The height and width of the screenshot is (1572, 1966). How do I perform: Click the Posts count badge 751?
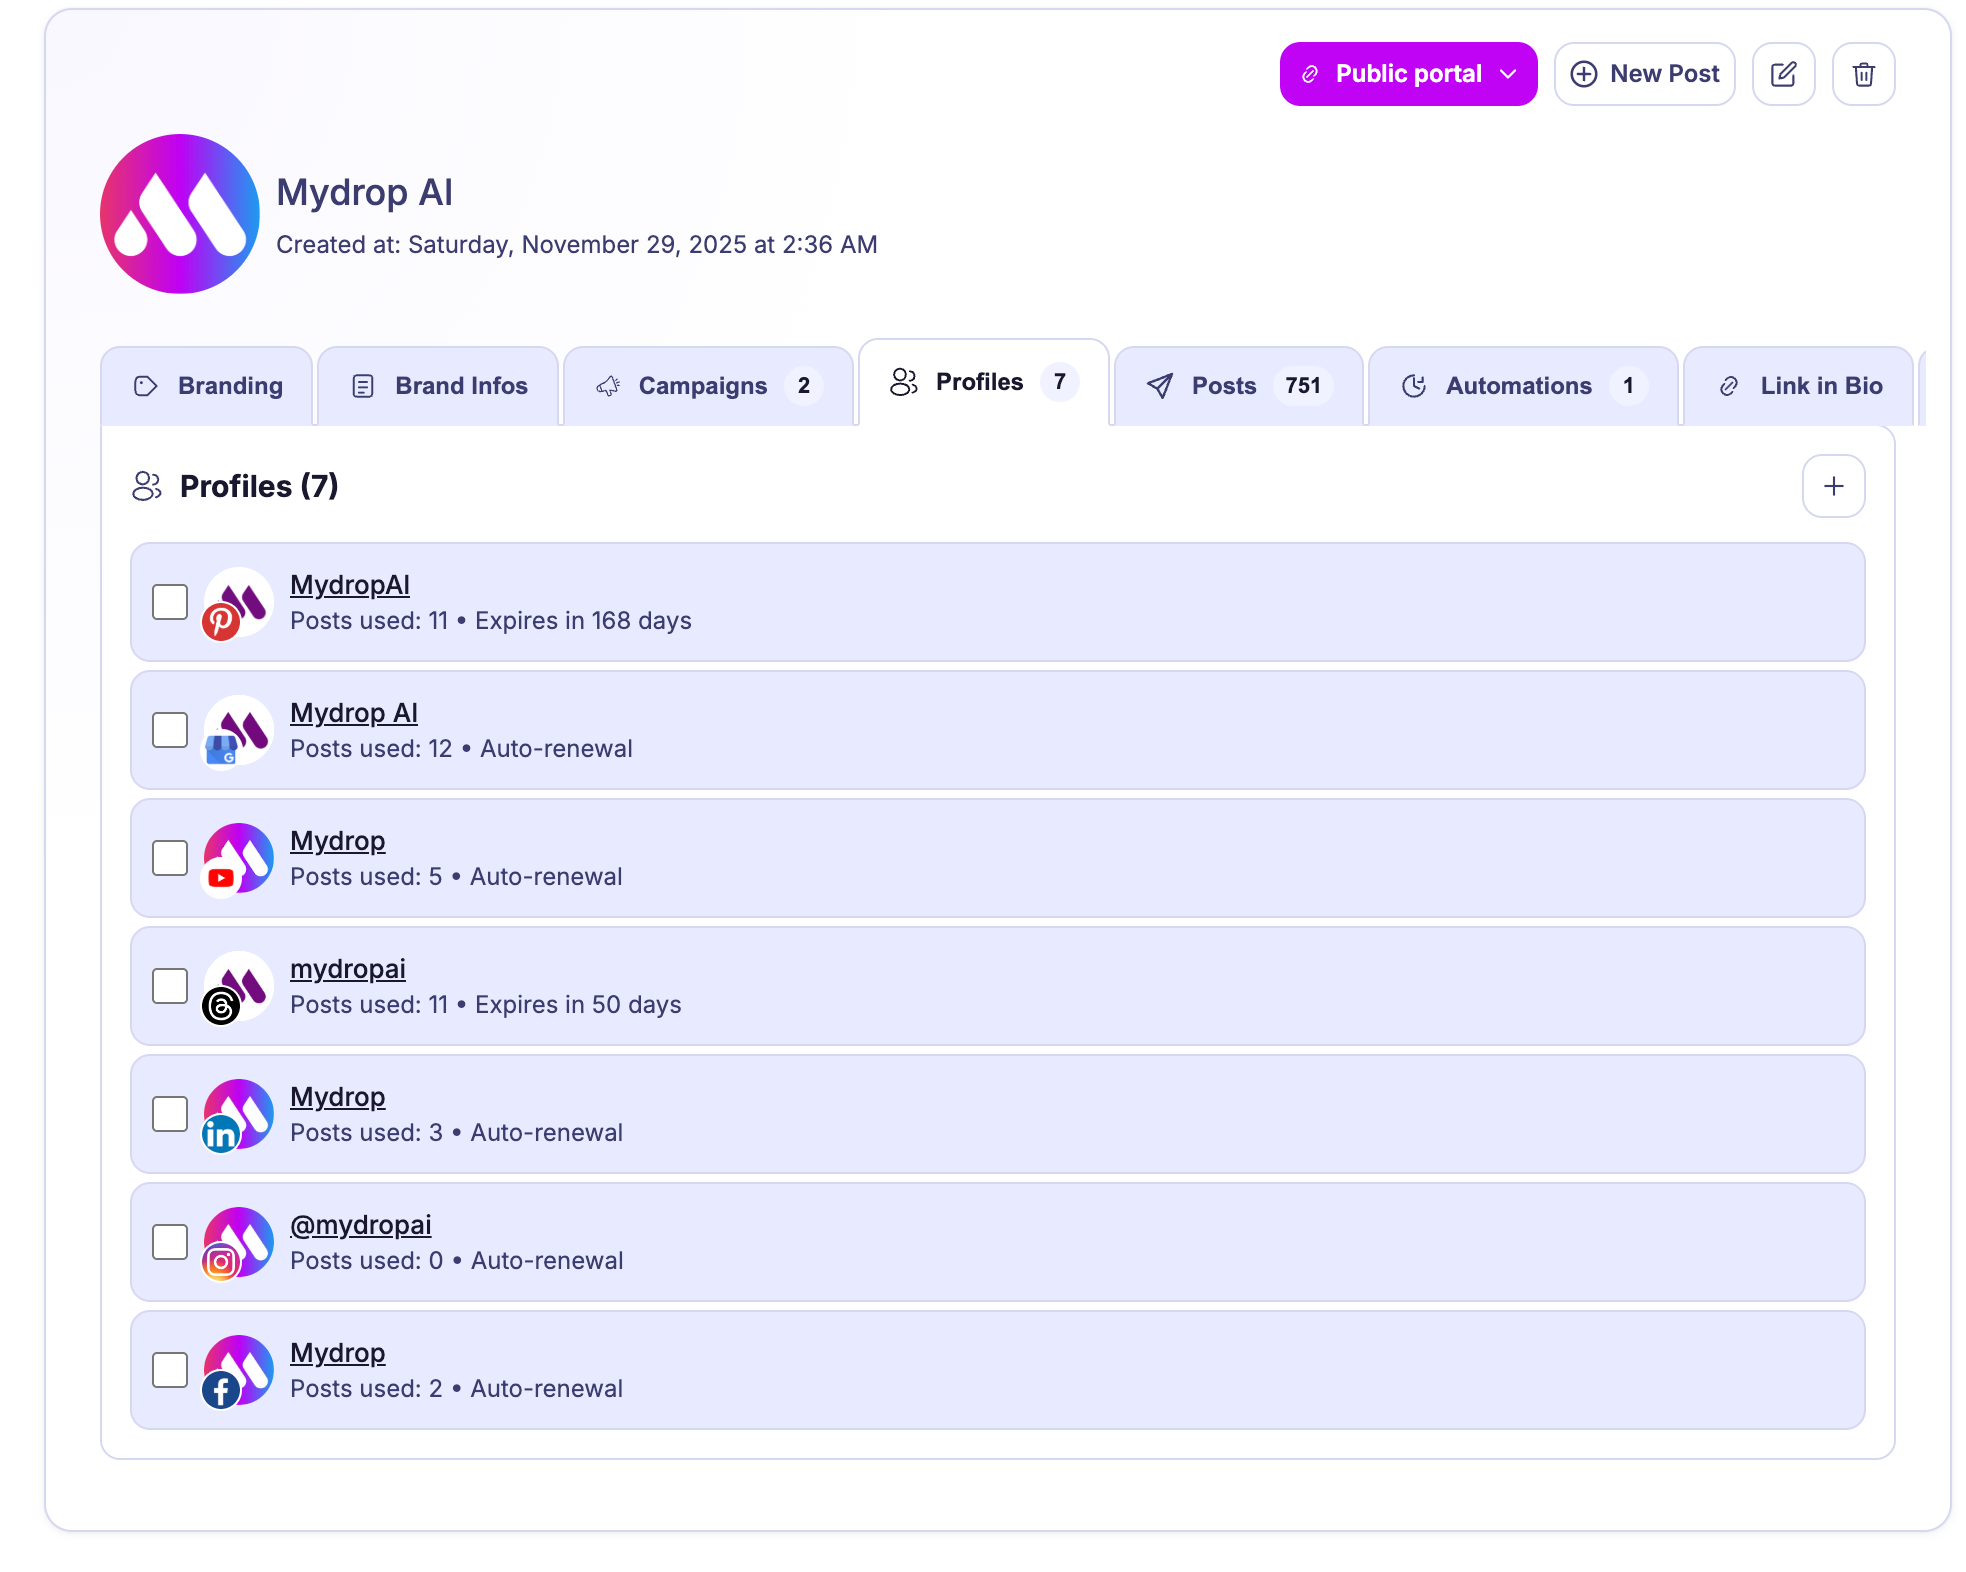click(1303, 386)
